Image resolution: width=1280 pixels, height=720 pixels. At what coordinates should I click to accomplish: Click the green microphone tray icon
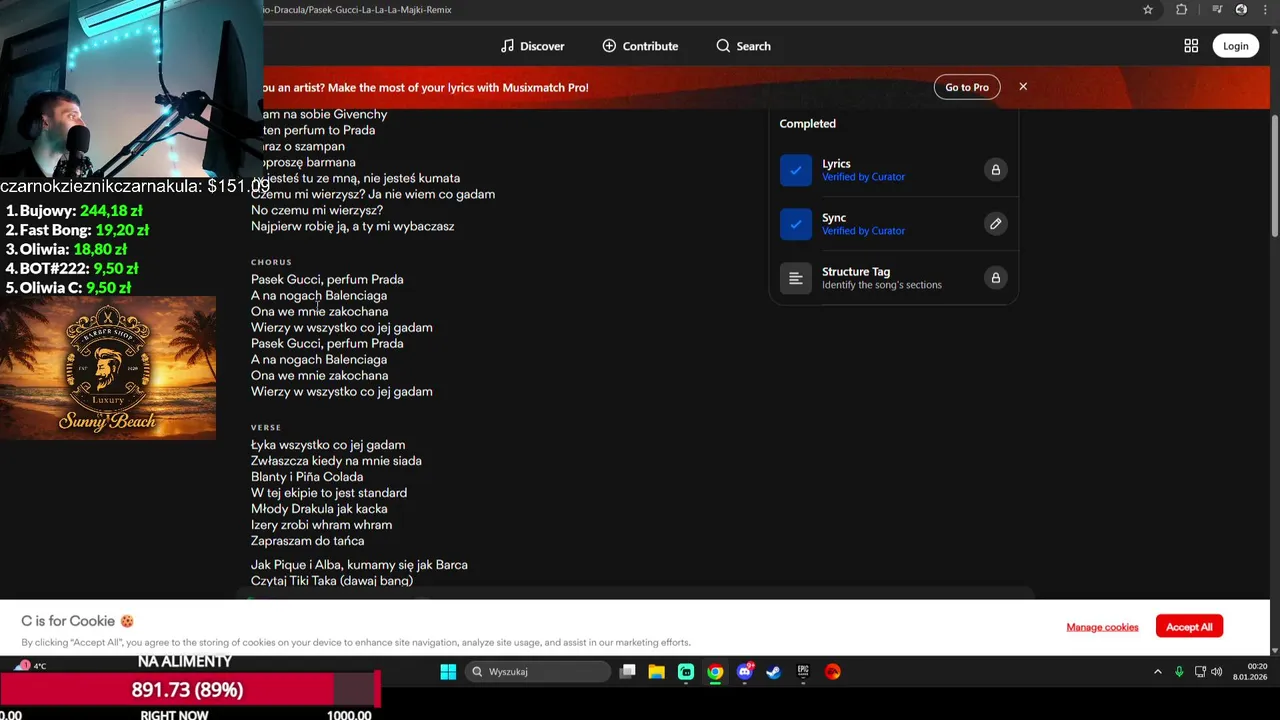point(1179,672)
